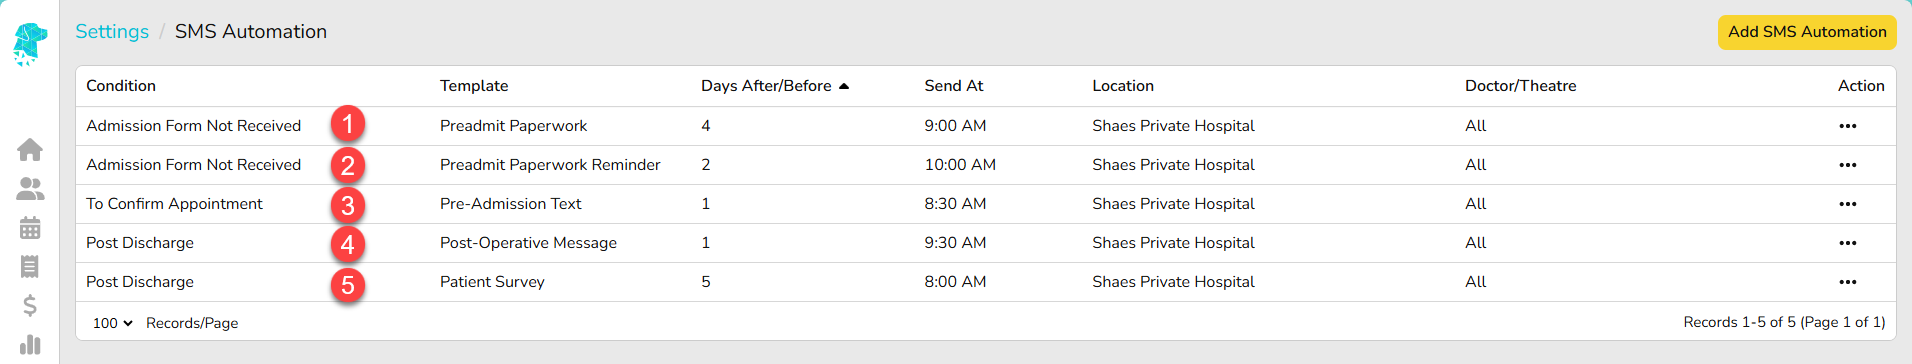Go to Settings breadcrumb link
Viewport: 1912px width, 364px height.
pos(112,31)
